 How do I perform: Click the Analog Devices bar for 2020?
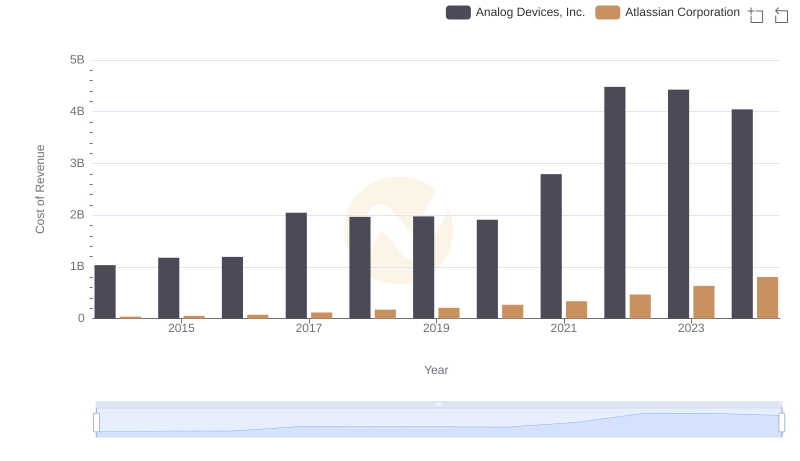coord(487,269)
